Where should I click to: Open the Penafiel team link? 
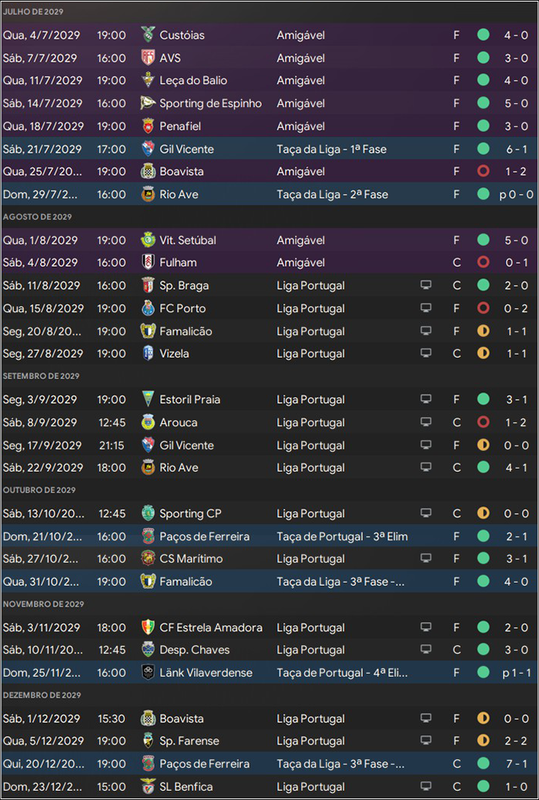click(180, 126)
